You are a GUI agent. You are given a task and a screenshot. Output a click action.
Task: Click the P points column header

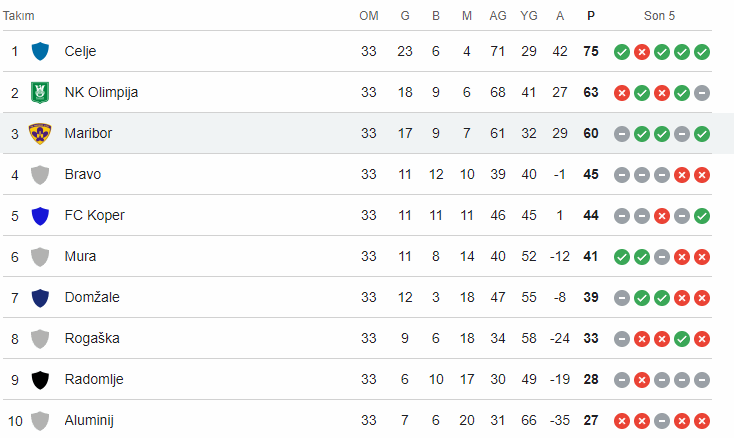[x=591, y=16]
